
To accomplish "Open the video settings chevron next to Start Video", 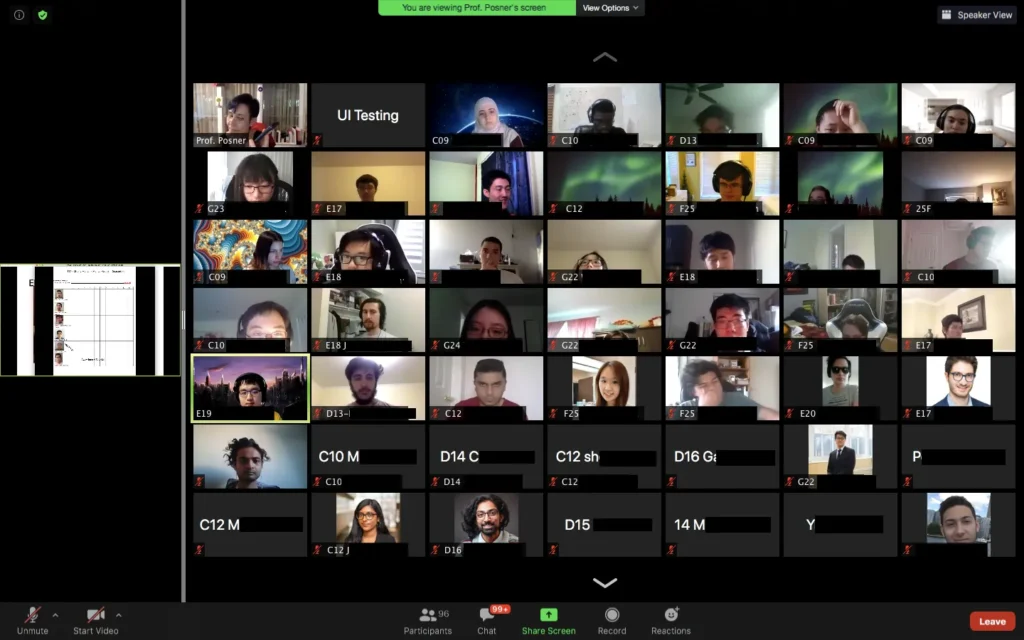I will [119, 614].
